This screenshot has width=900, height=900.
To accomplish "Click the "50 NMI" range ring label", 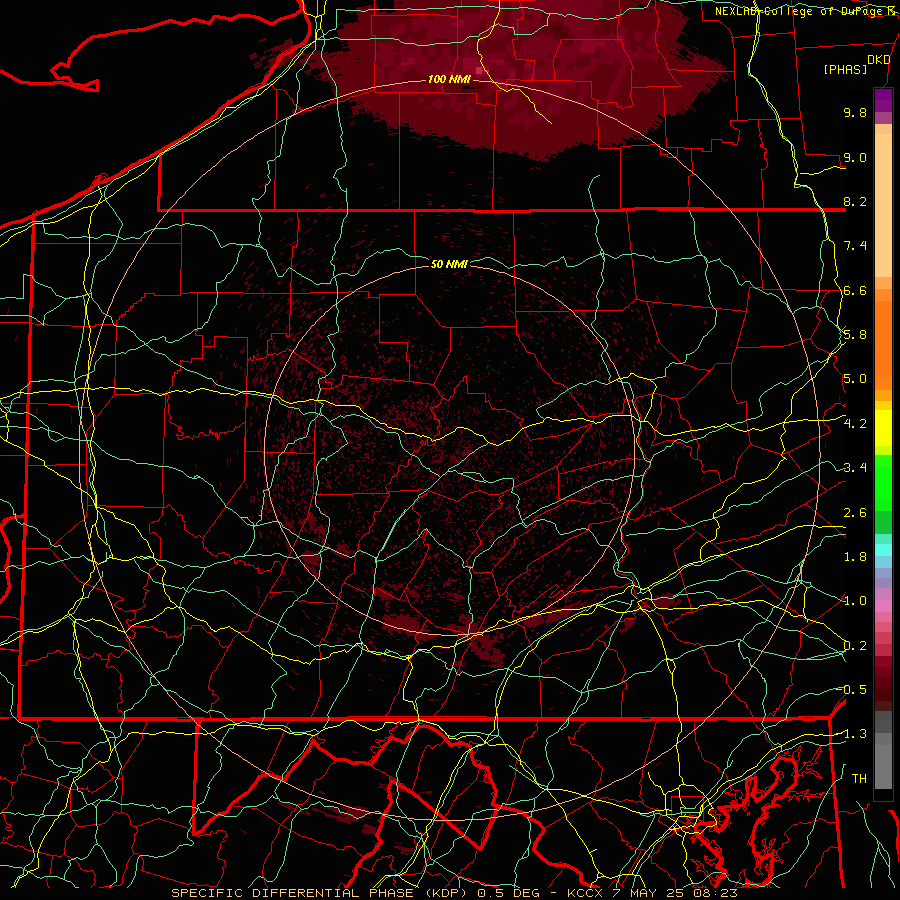I will 449,264.
